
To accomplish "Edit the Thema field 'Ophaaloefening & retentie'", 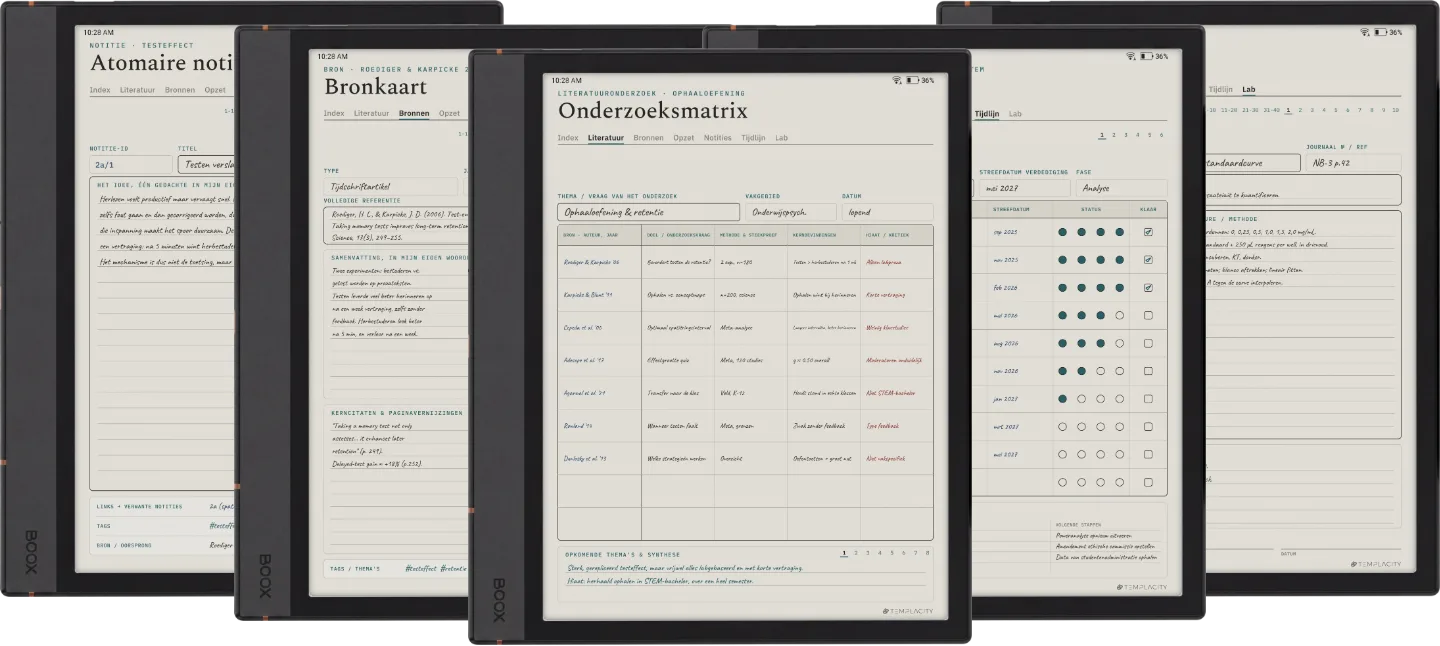I will click(649, 212).
